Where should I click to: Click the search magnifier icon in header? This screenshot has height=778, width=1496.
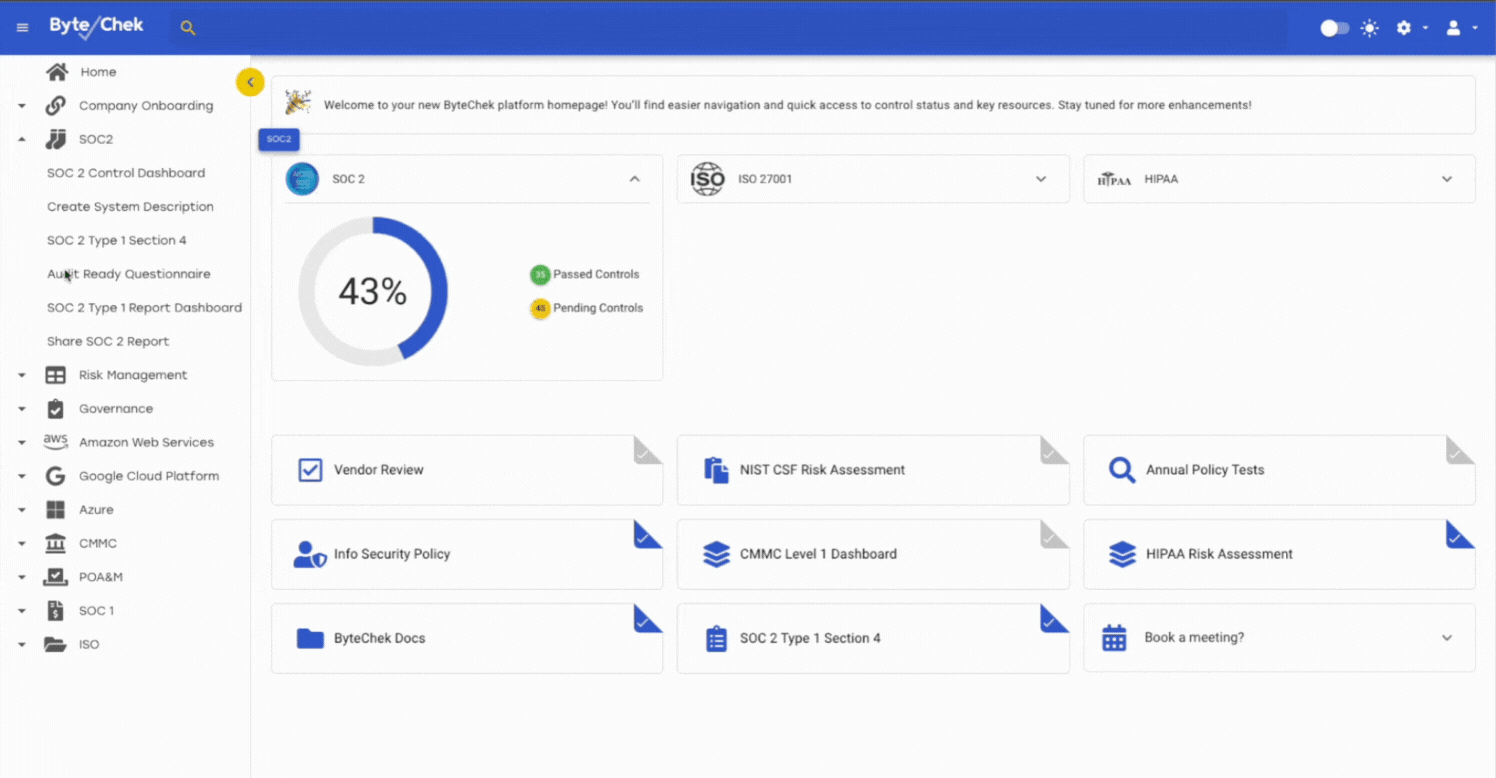click(x=187, y=28)
